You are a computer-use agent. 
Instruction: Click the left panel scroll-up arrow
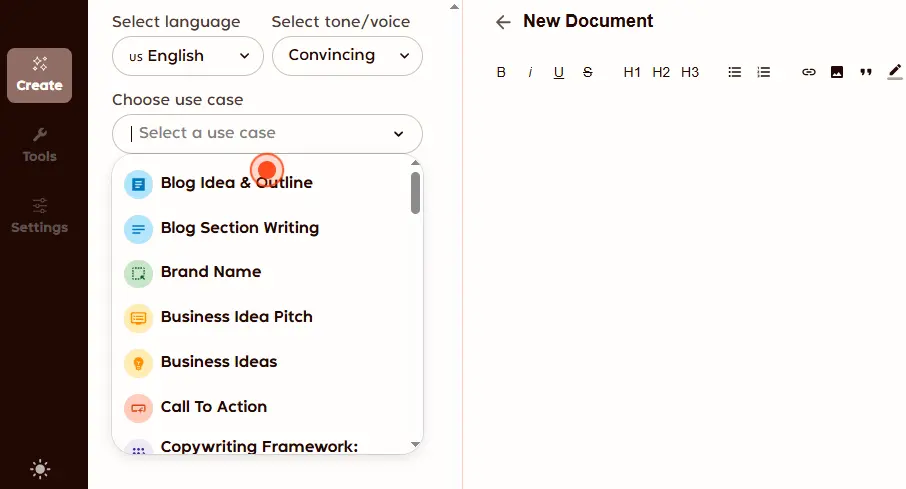click(454, 7)
